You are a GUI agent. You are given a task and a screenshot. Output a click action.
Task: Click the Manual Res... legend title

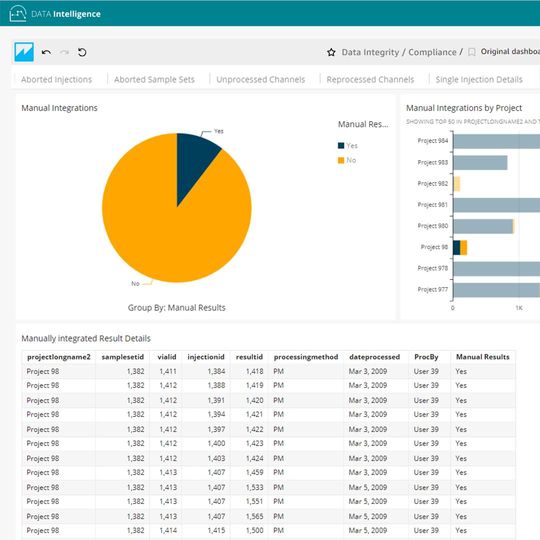coord(363,124)
